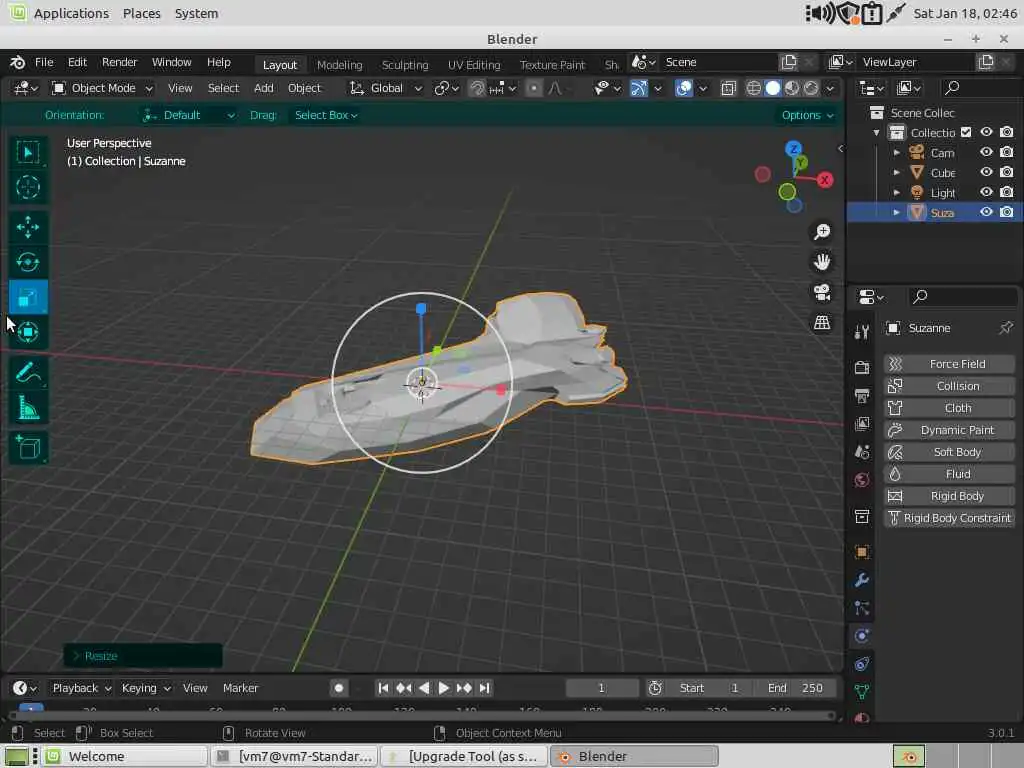Switch to the Sculpting workspace tab

tap(405, 65)
